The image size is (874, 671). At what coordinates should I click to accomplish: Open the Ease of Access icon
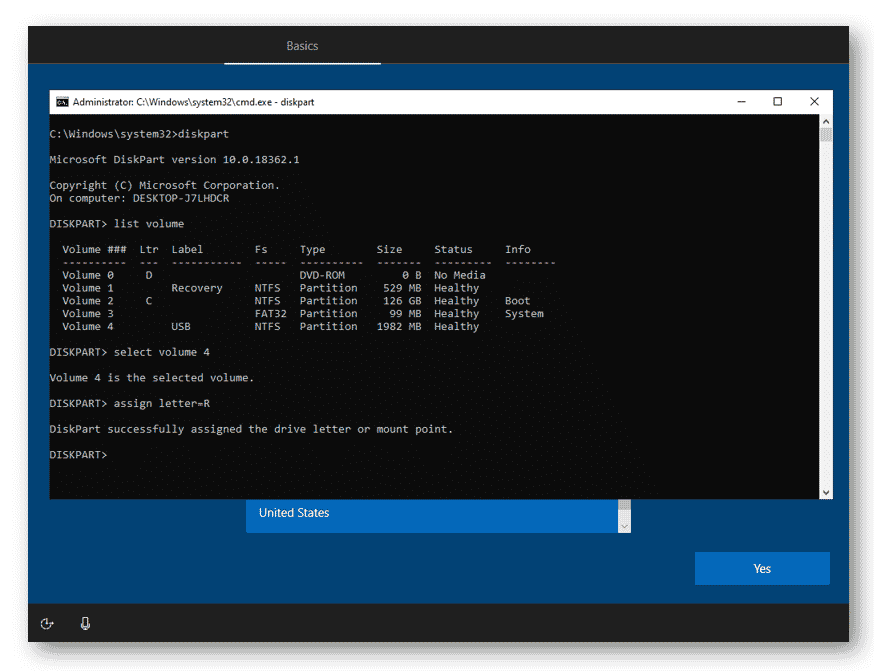click(47, 624)
